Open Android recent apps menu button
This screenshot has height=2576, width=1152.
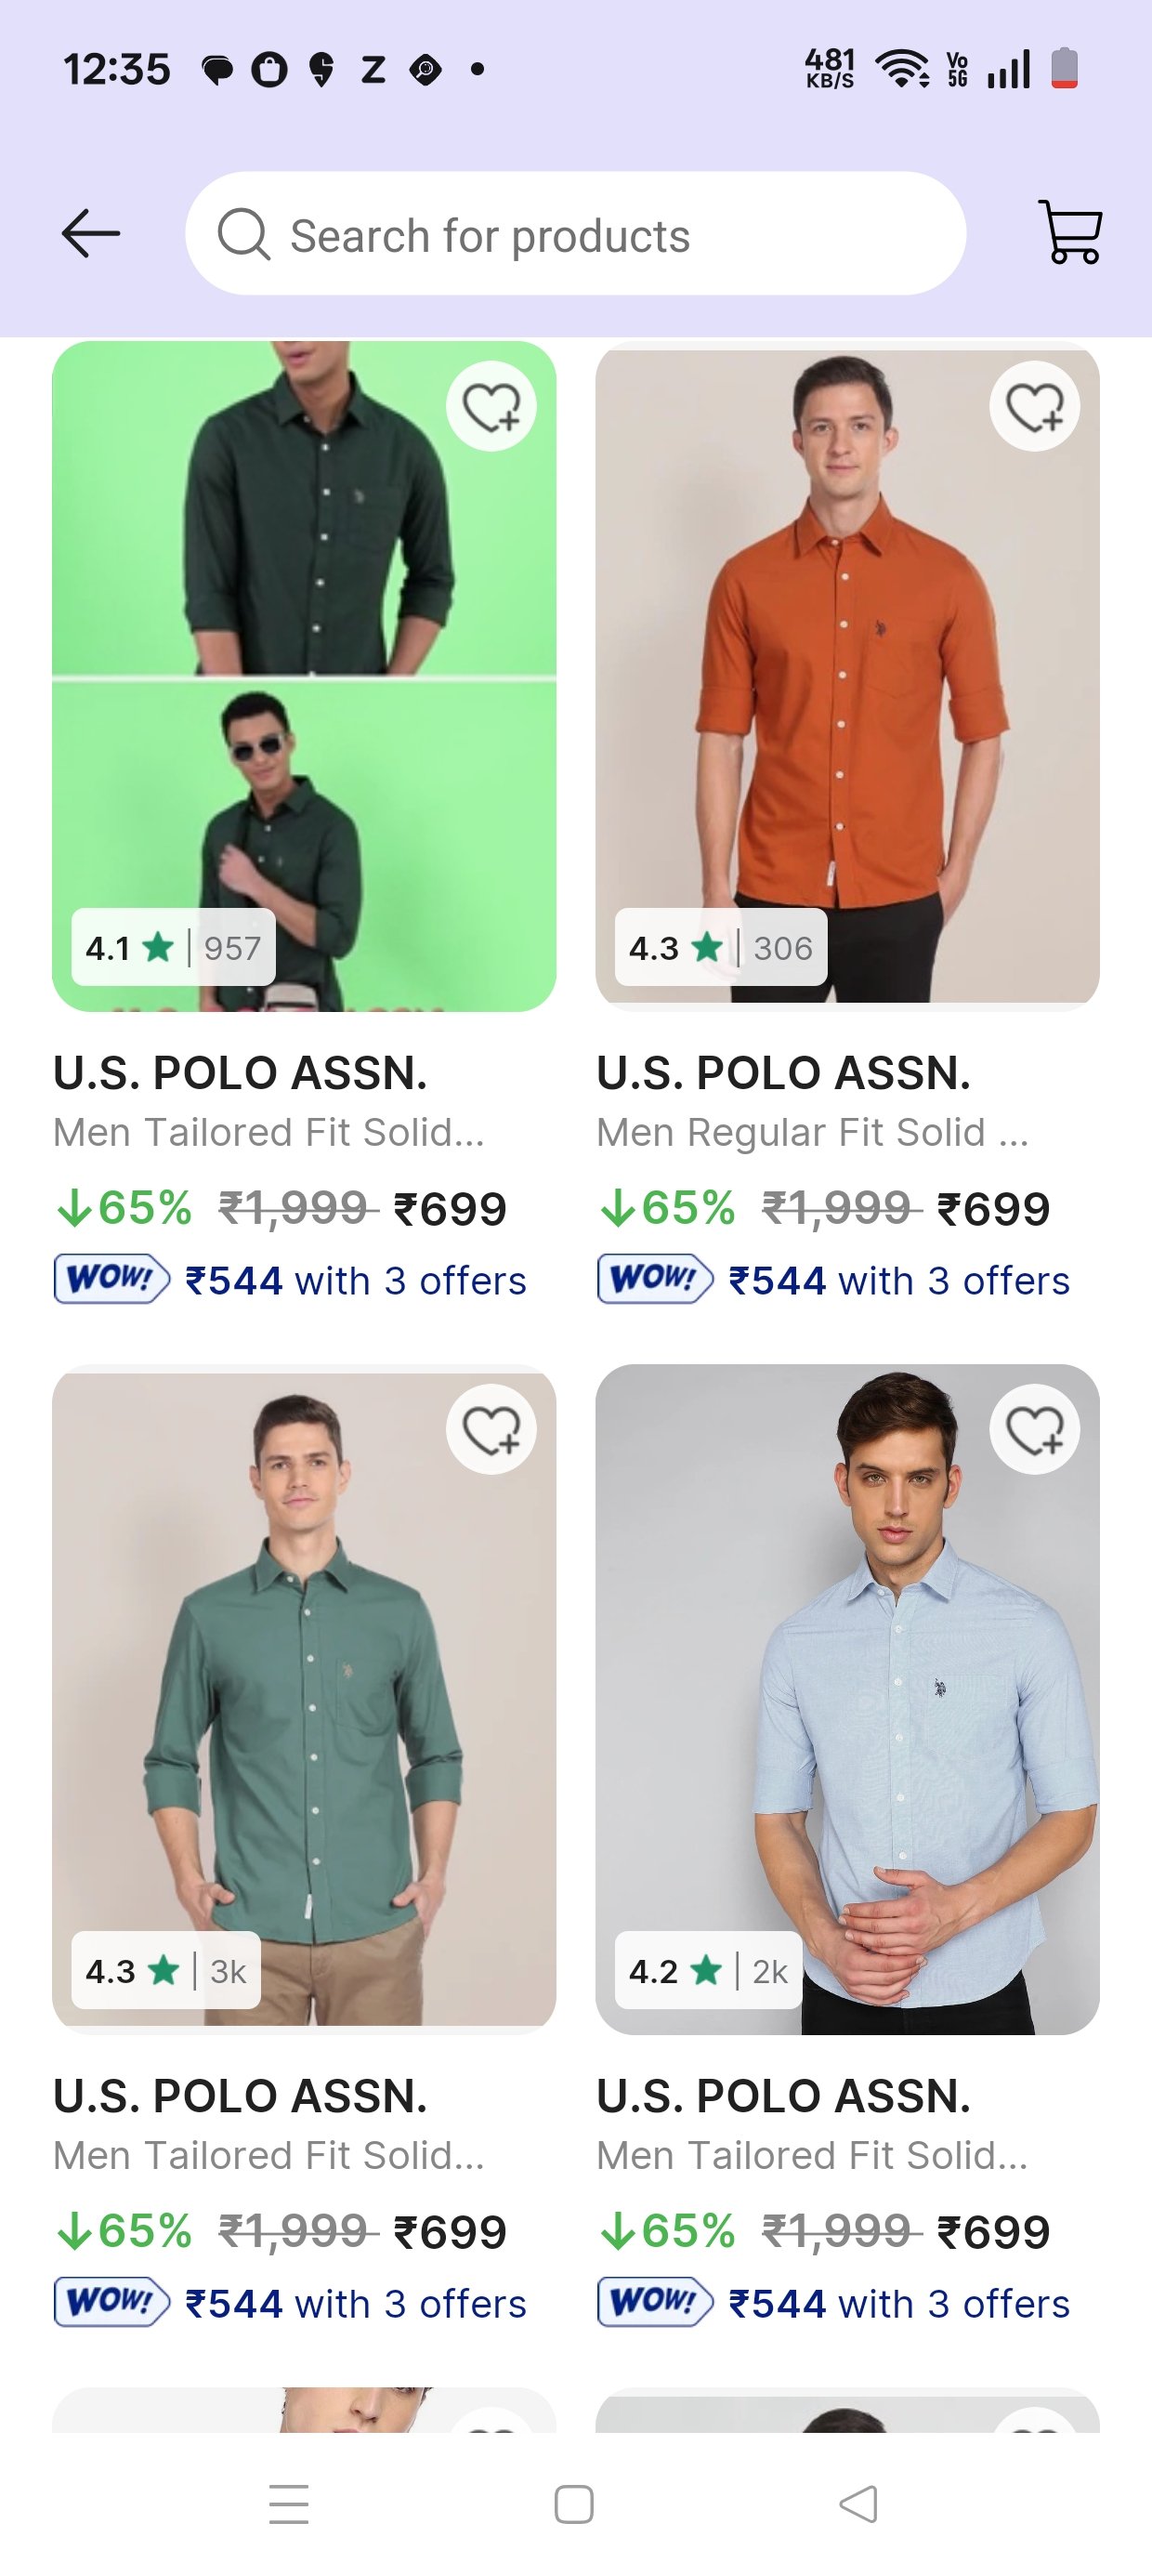[289, 2504]
